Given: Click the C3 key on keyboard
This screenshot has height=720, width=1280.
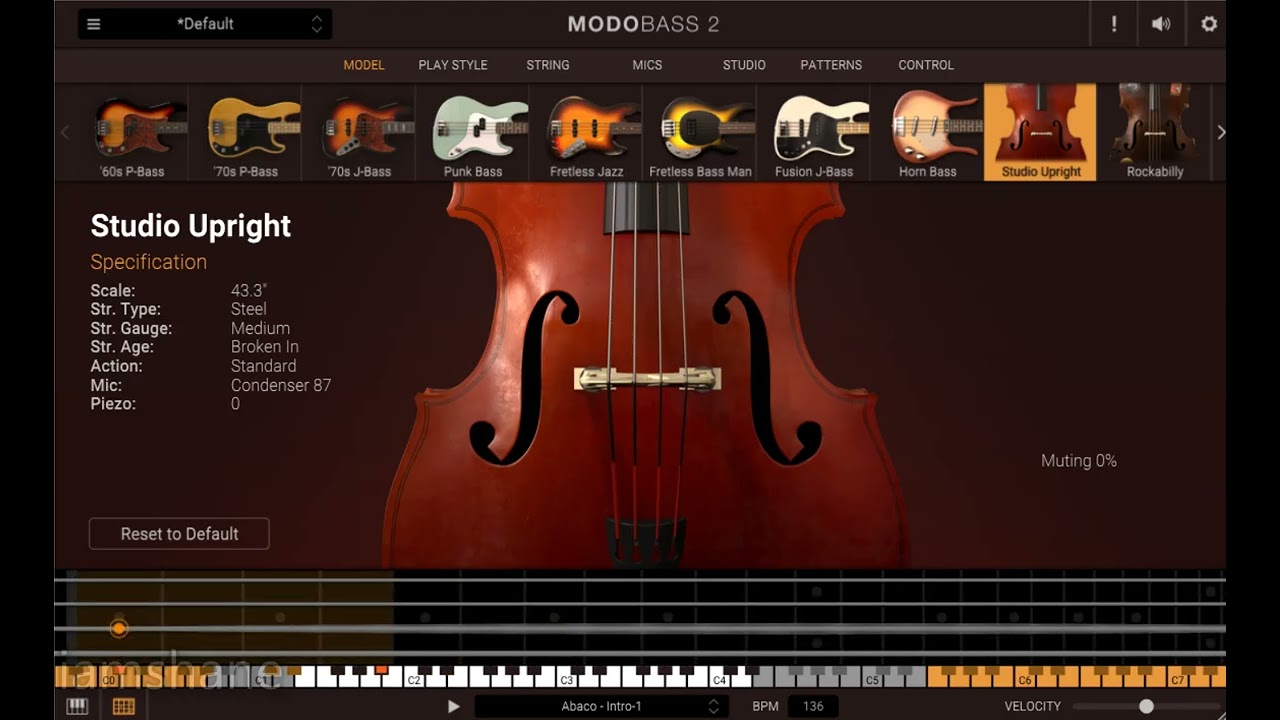Looking at the screenshot, I should [x=567, y=679].
